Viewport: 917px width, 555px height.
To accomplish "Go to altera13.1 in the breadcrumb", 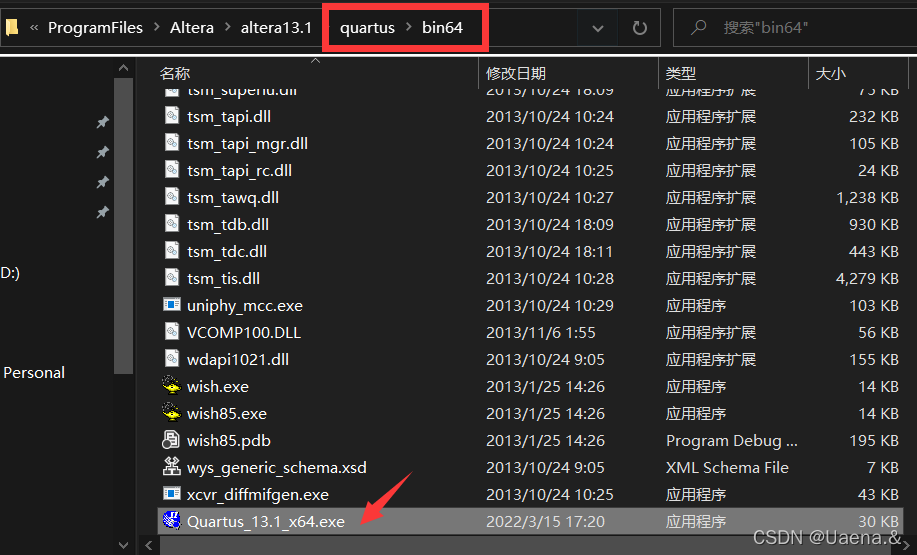I will tap(276, 27).
